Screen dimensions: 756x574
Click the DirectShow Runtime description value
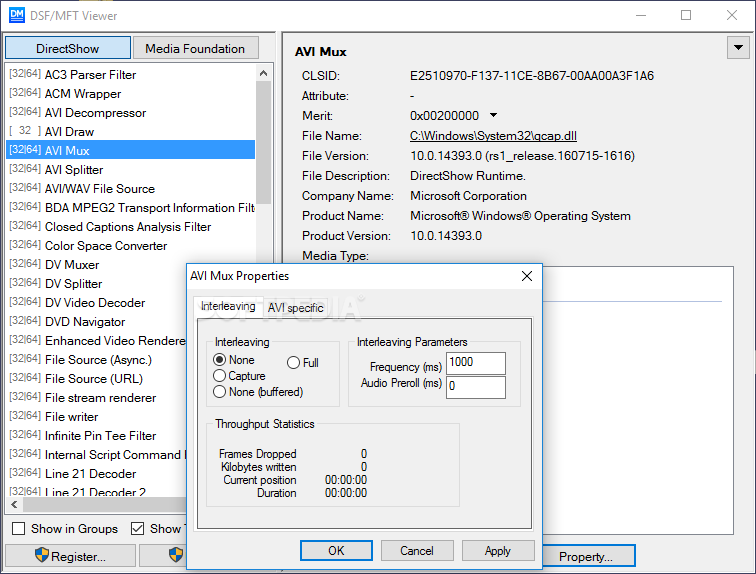468,176
